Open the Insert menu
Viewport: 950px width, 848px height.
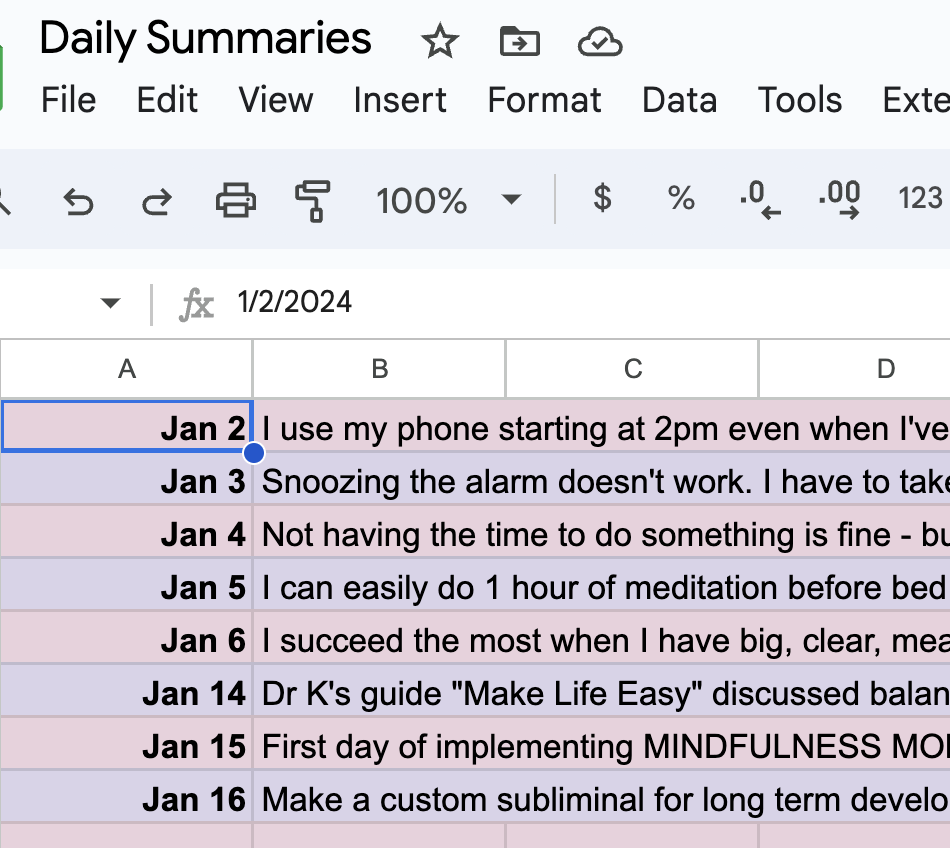pos(400,100)
